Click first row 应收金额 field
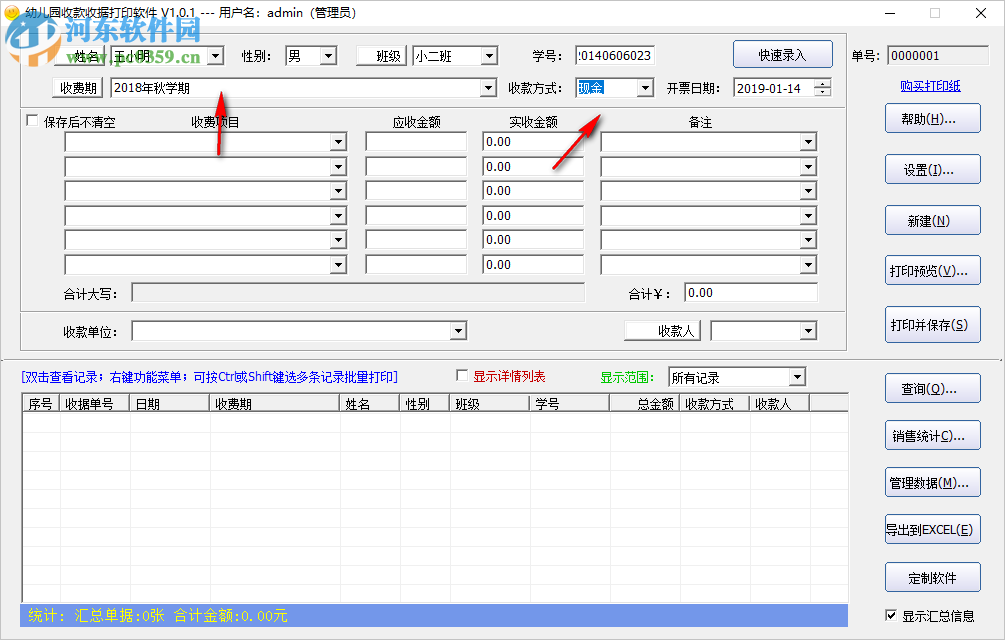Screen dimensions: 1005x640 click(x=417, y=142)
